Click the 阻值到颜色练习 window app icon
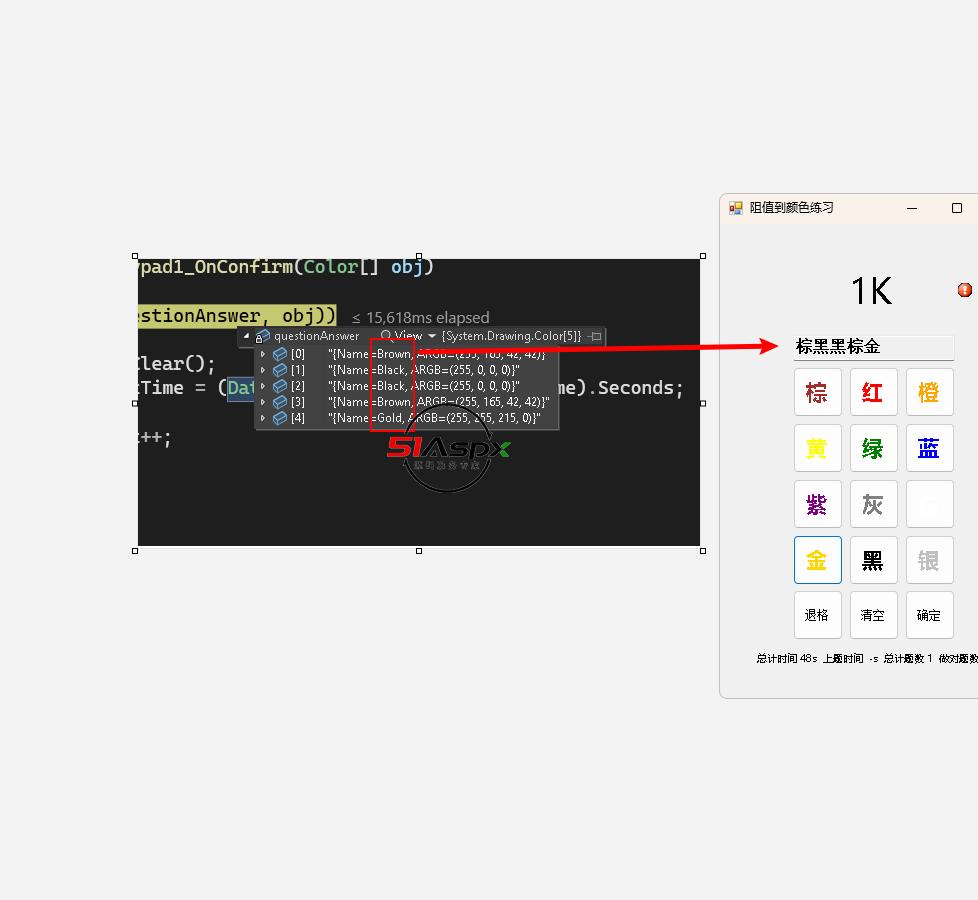 click(x=736, y=208)
